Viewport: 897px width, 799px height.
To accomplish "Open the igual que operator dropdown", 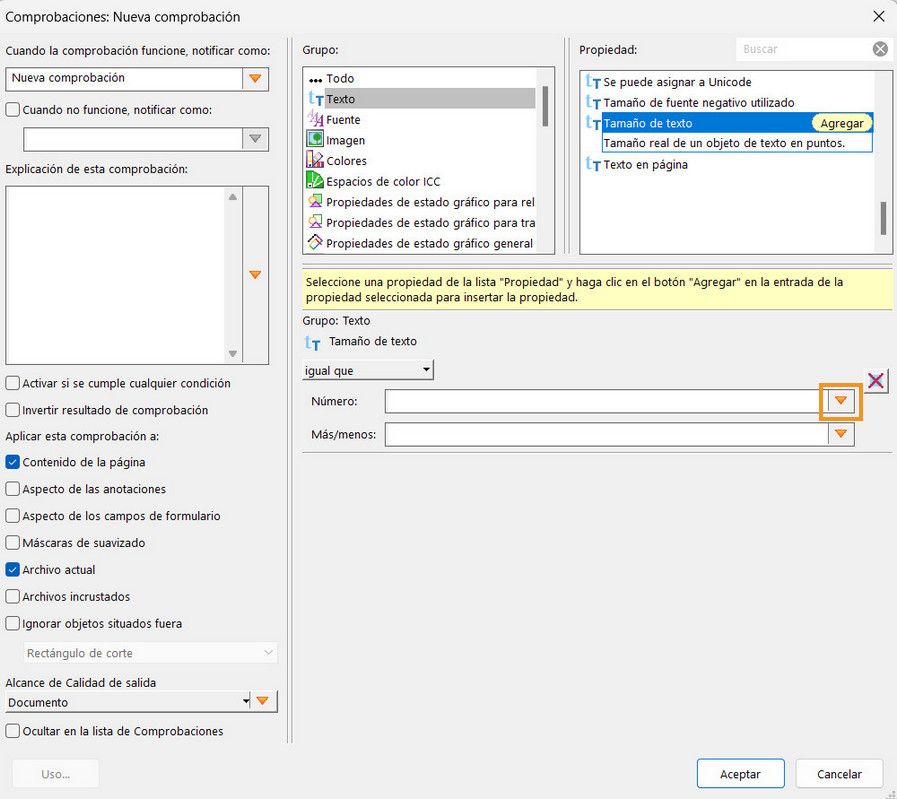I will click(x=368, y=371).
